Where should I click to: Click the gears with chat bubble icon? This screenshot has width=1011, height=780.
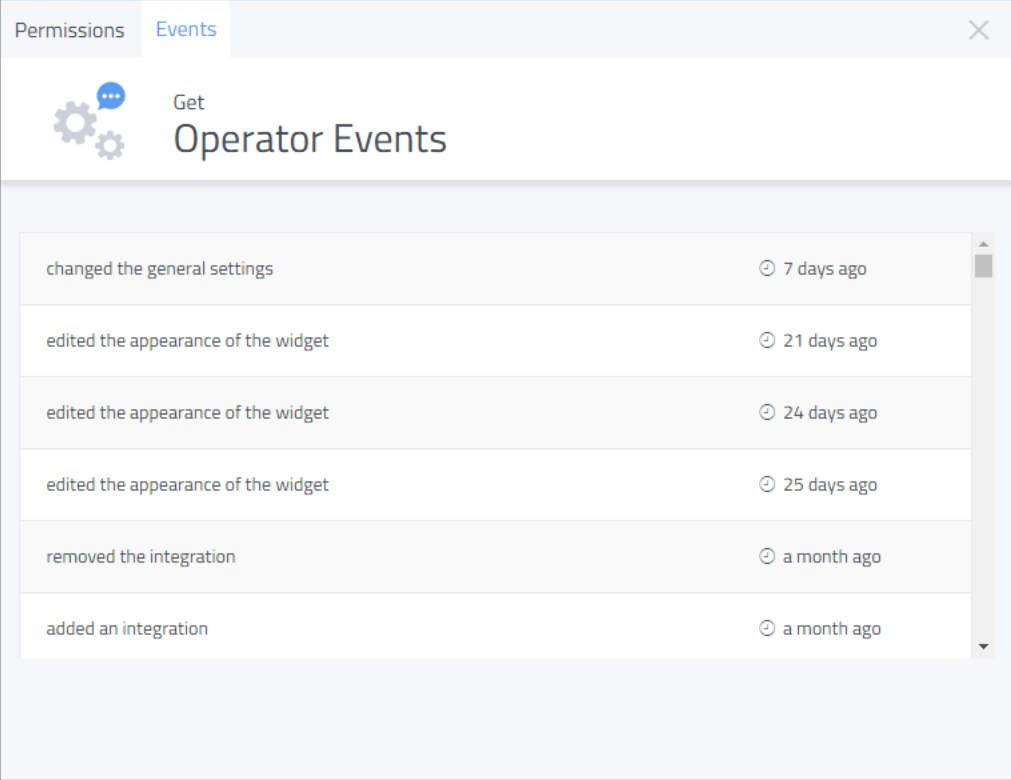point(89,122)
